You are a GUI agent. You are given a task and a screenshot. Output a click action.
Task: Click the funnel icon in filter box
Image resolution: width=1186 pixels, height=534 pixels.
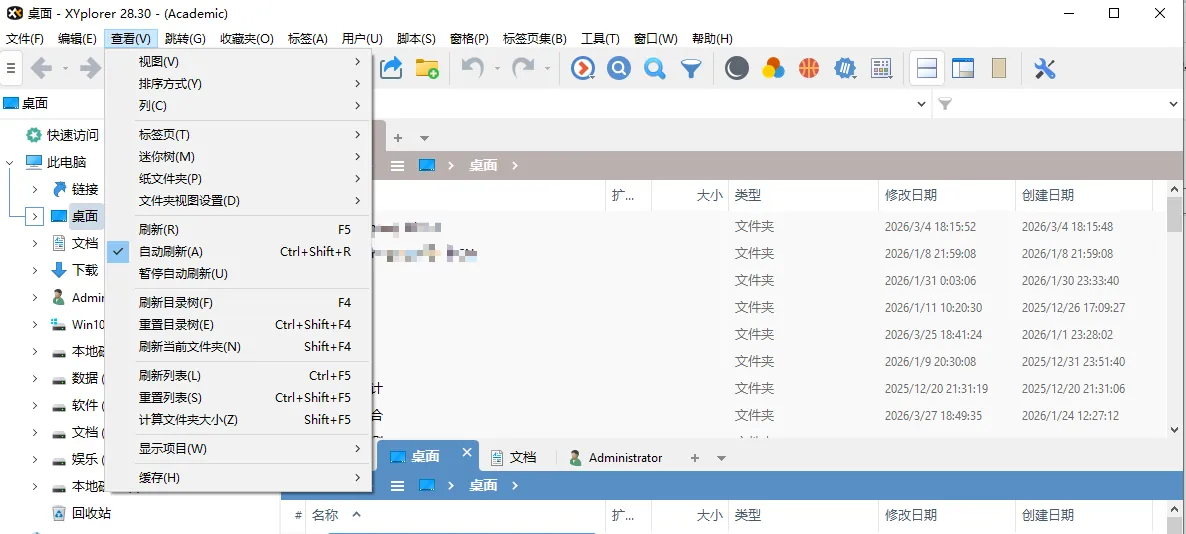(945, 104)
